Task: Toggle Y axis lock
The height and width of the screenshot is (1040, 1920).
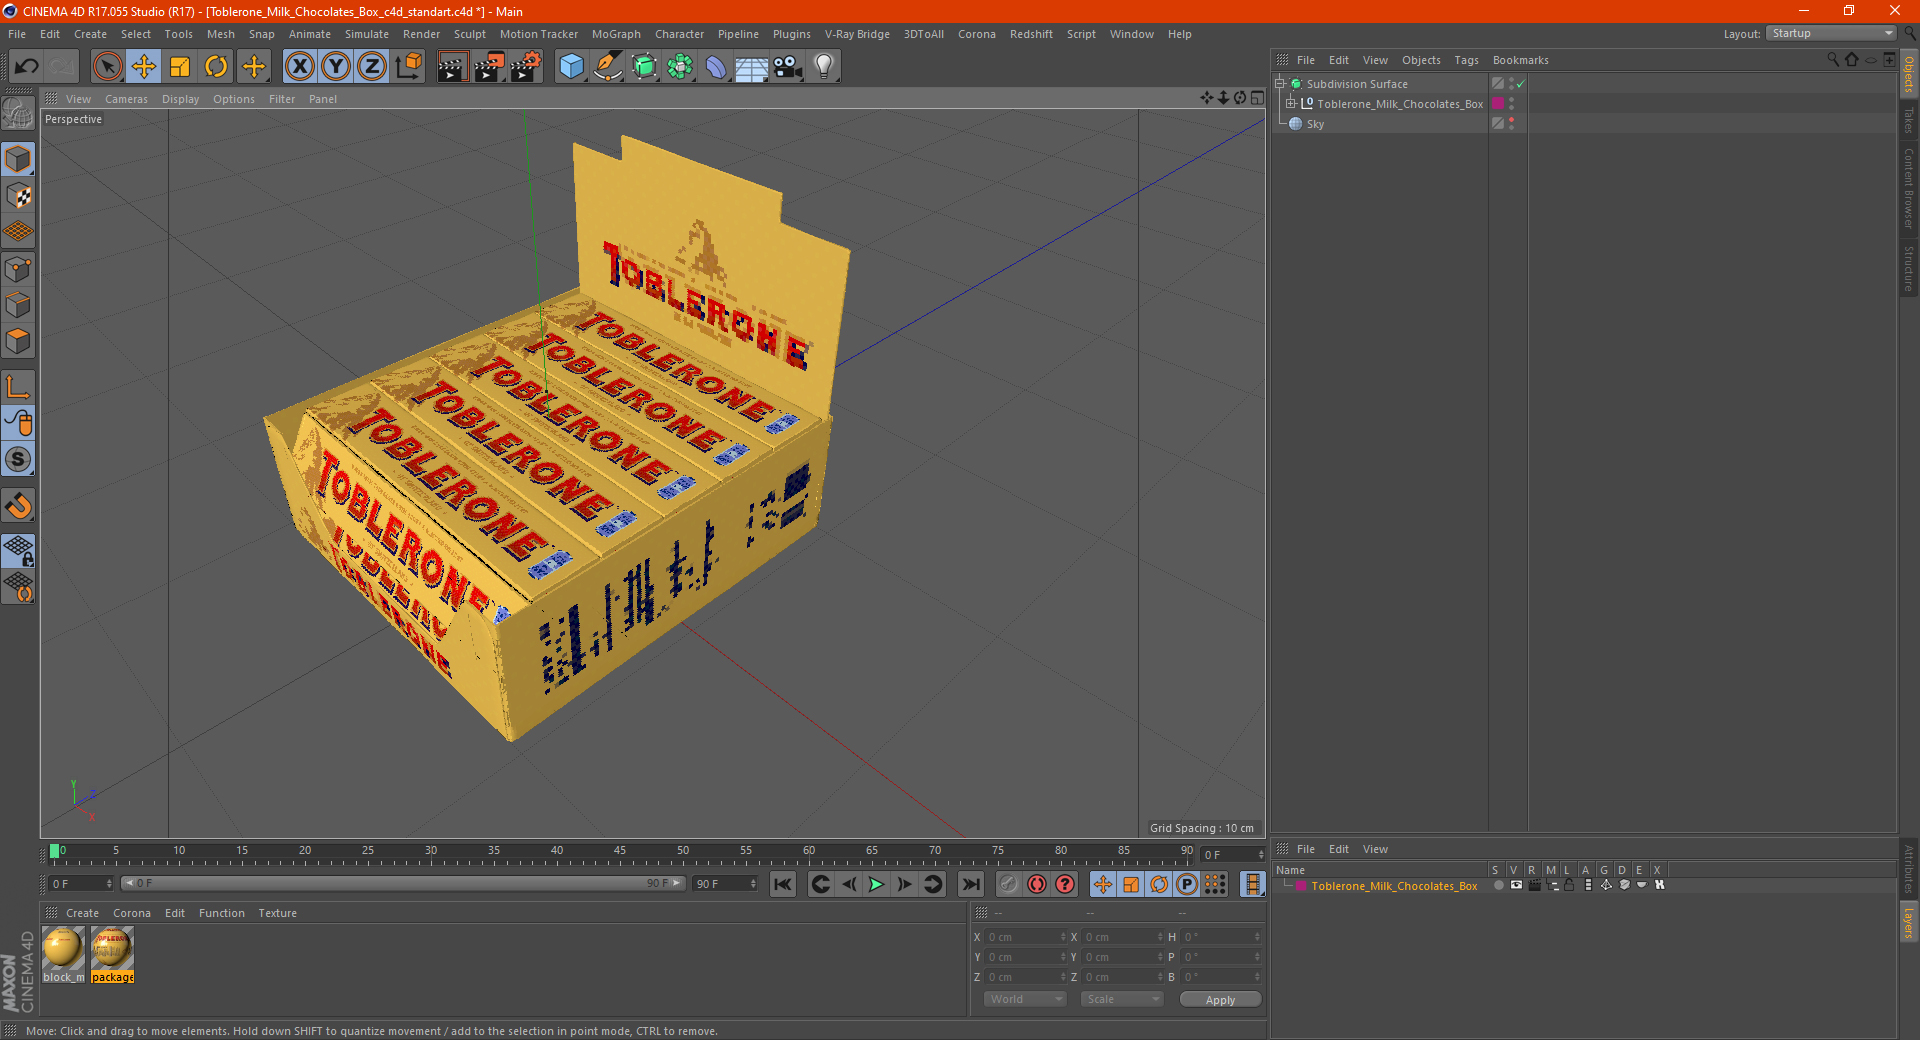Action: (x=336, y=67)
